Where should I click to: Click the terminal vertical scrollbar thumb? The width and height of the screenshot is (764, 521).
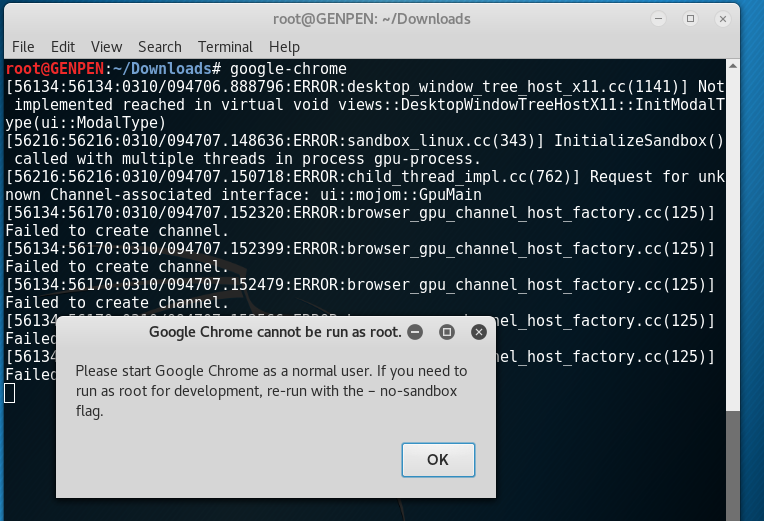(733, 465)
